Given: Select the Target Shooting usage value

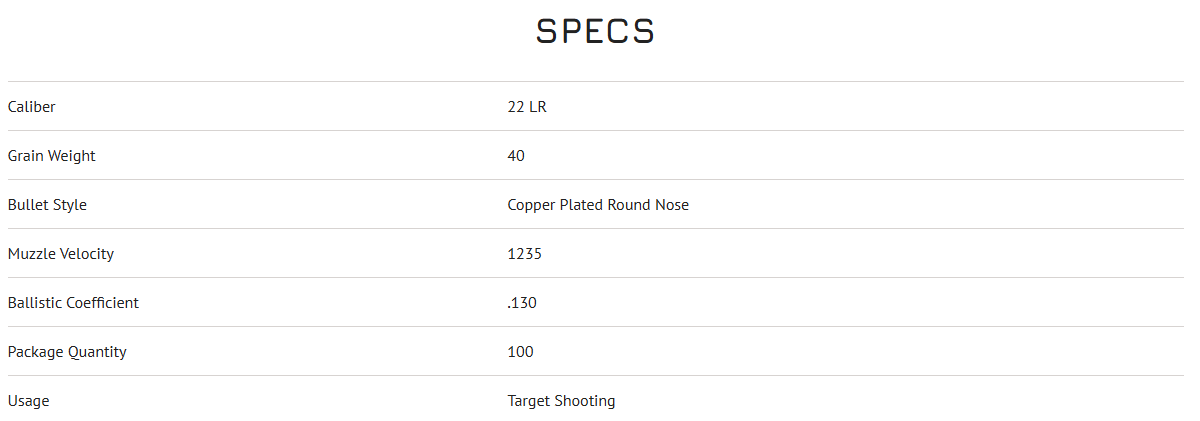Looking at the screenshot, I should [x=561, y=401].
